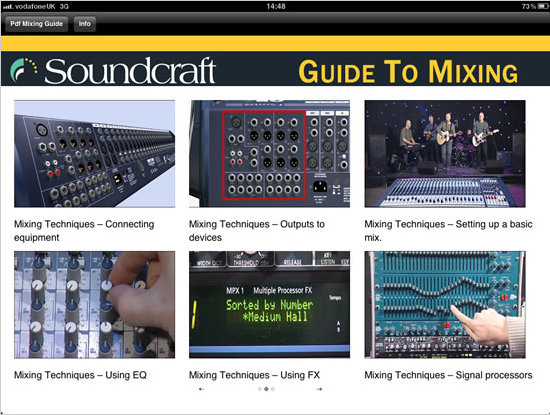Screen dimensions: 550x415
Task: Open the Setting up a basic mix thumbnail
Action: (445, 154)
